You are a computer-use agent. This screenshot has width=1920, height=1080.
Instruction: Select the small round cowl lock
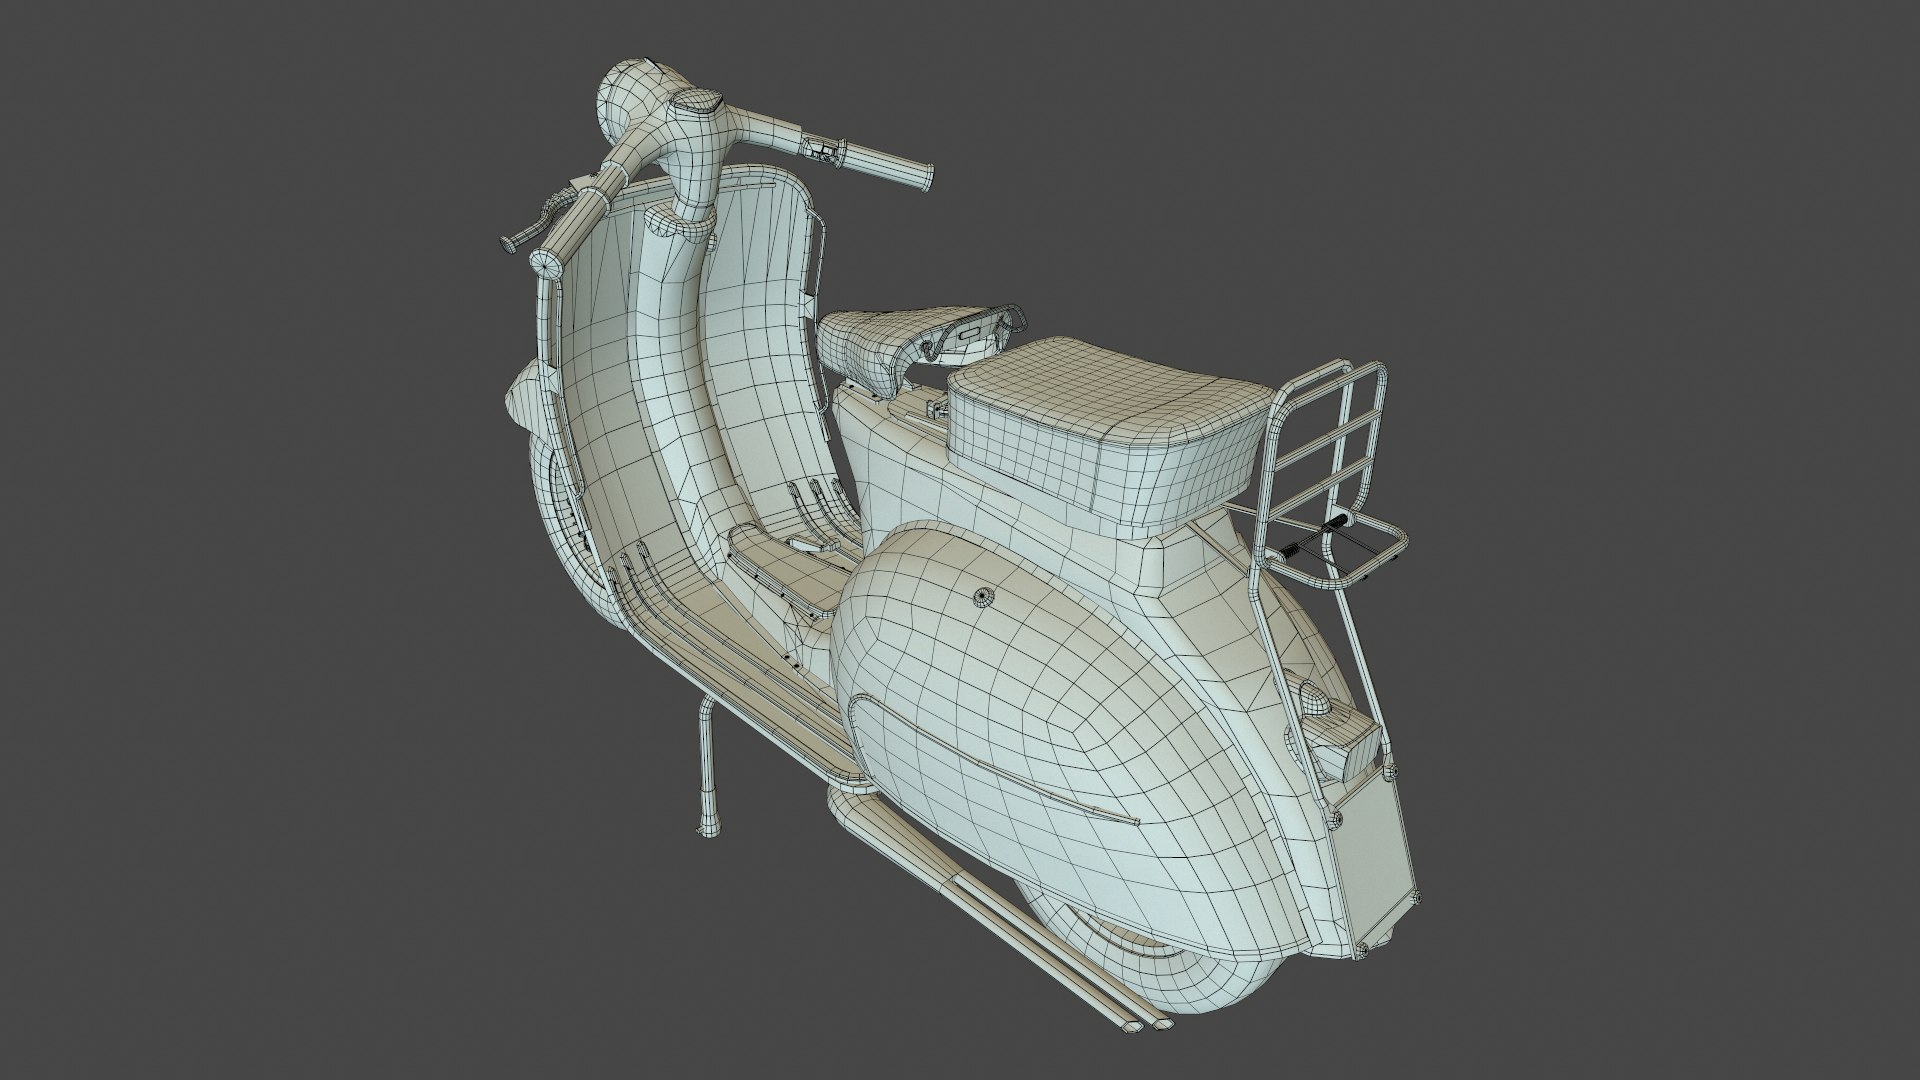[x=982, y=595]
